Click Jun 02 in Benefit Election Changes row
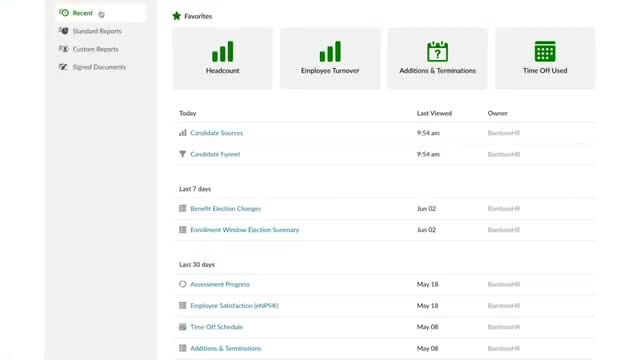 click(x=426, y=209)
